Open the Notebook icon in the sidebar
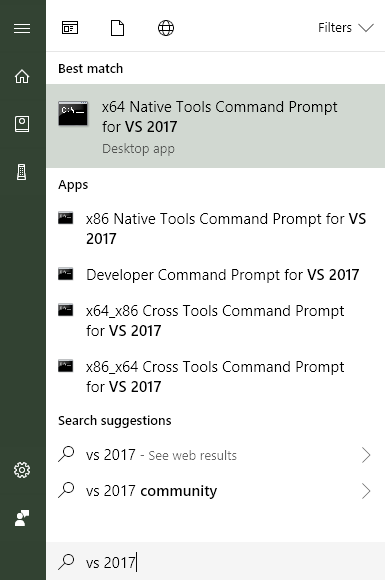This screenshot has height=580, width=385. click(22, 124)
